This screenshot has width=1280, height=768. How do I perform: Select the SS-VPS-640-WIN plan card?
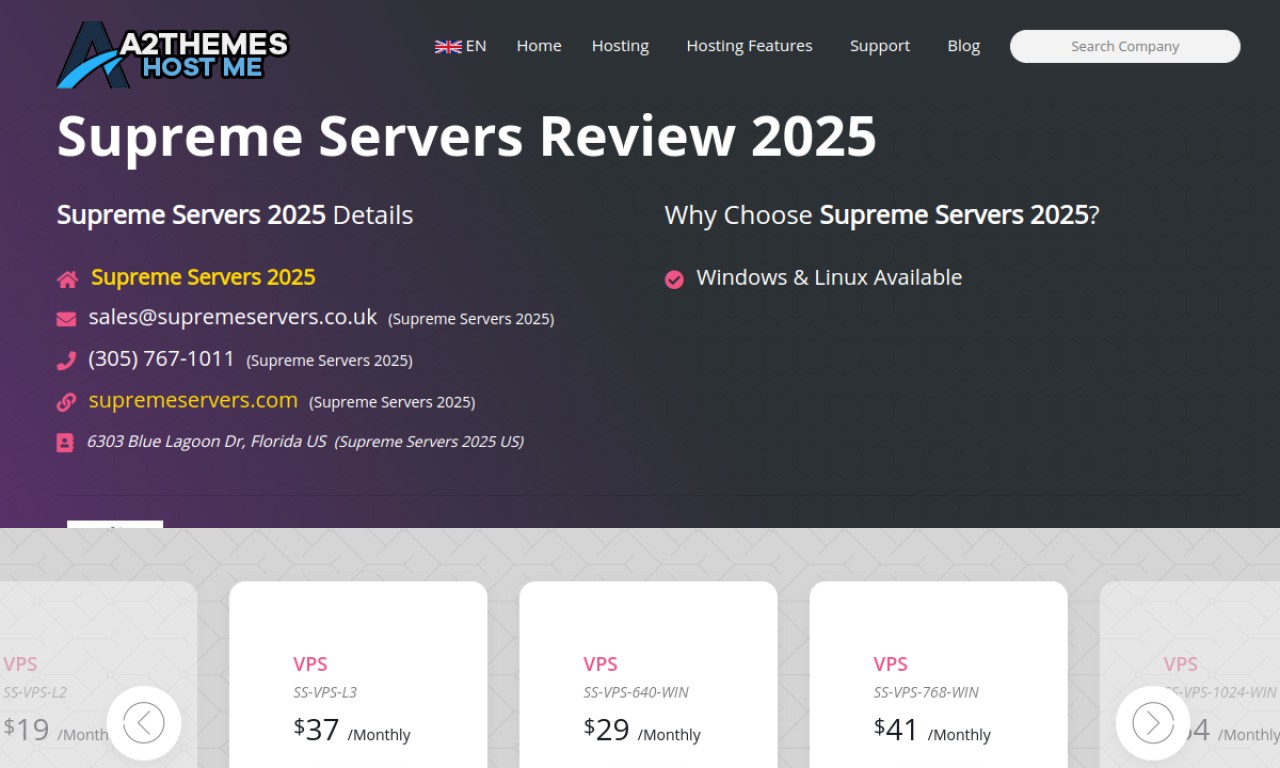point(648,675)
